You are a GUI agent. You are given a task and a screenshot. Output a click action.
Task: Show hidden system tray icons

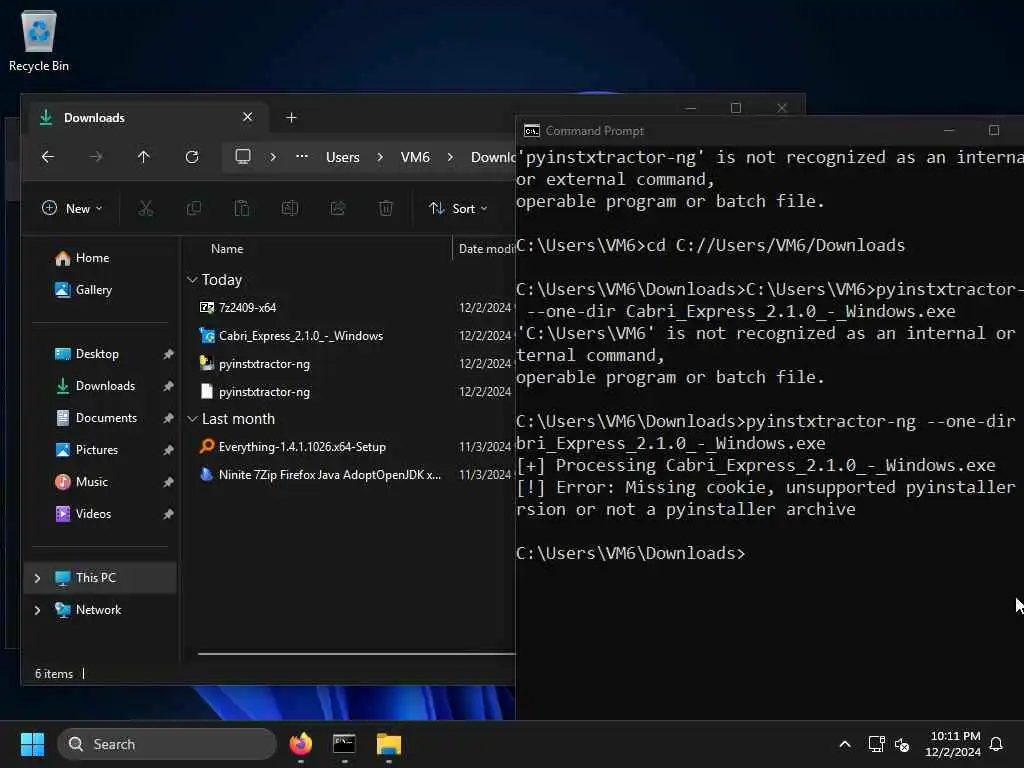click(x=844, y=744)
